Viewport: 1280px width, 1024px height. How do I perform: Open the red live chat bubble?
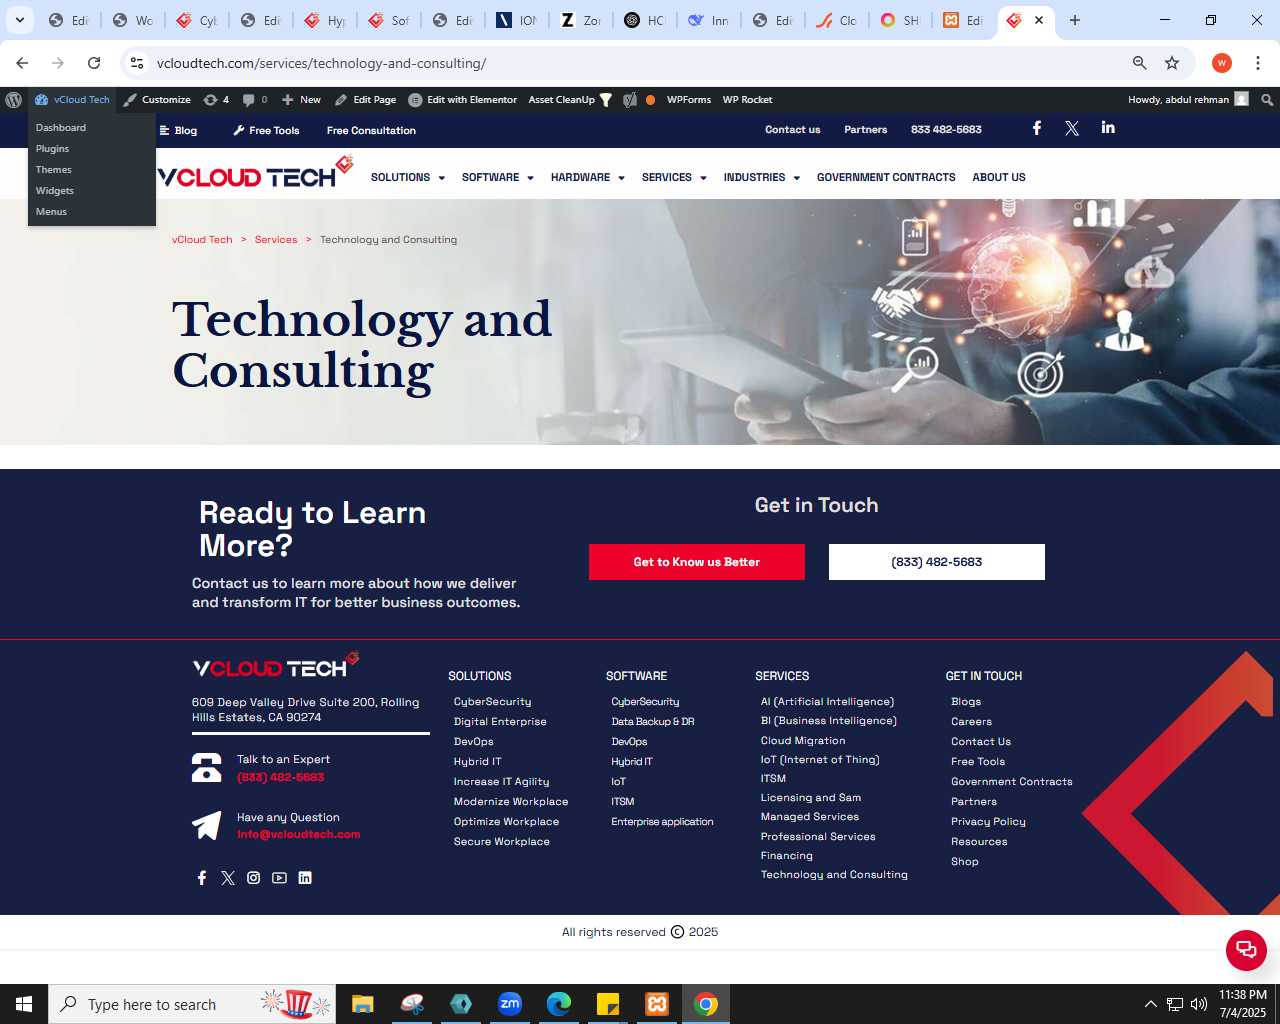point(1246,950)
